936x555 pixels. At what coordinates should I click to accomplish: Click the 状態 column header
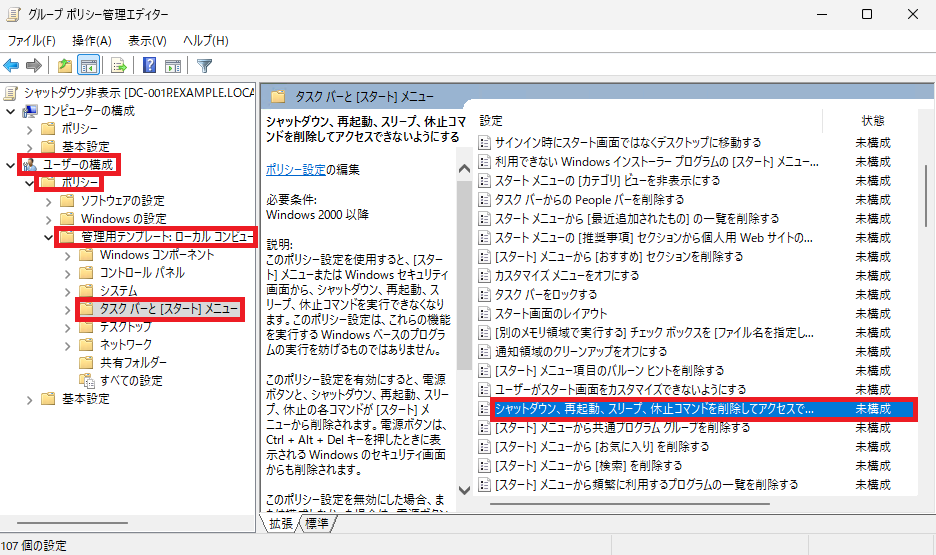873,121
